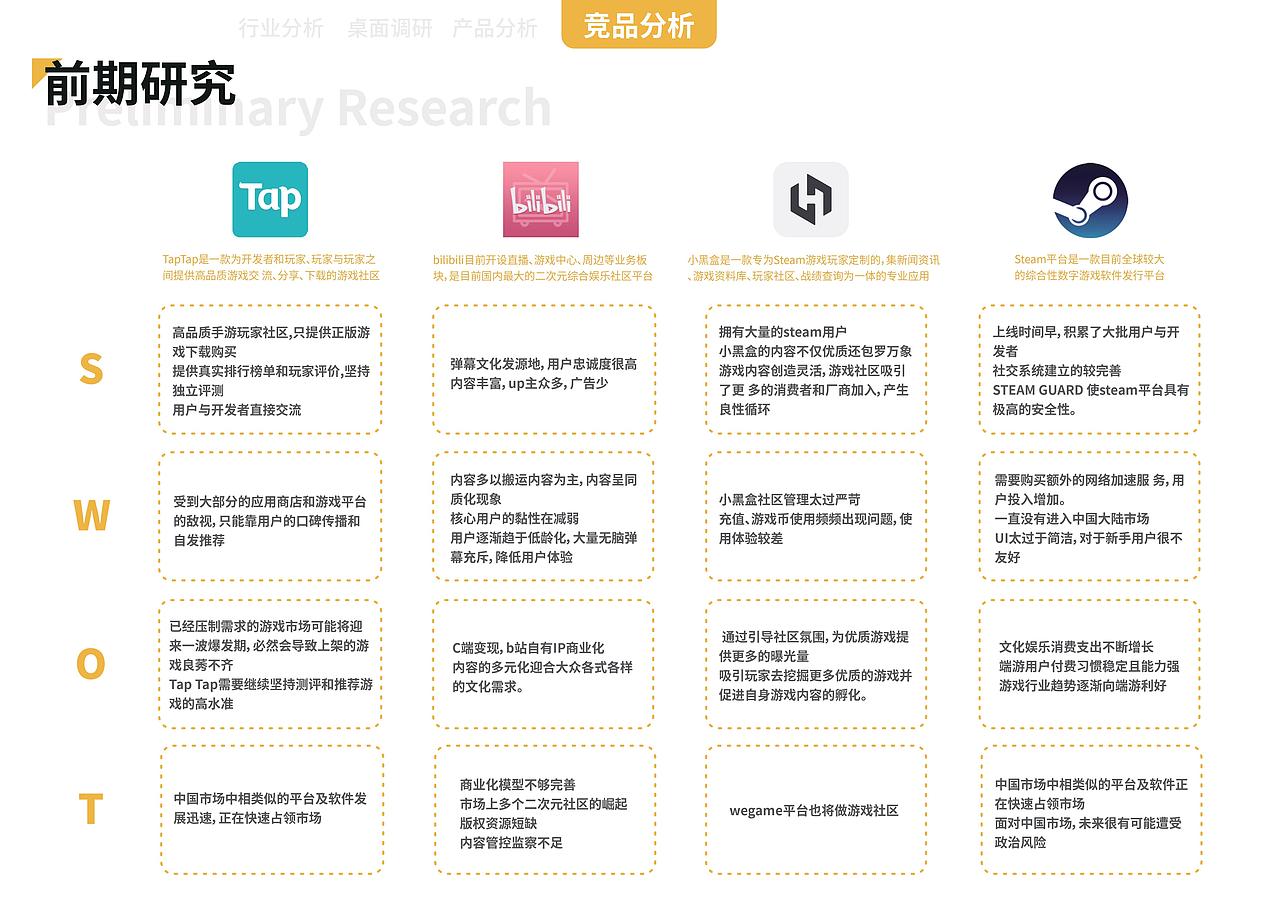Screen dimensions: 1280x905
Task: Click the TapTap app logo
Action: (270, 199)
